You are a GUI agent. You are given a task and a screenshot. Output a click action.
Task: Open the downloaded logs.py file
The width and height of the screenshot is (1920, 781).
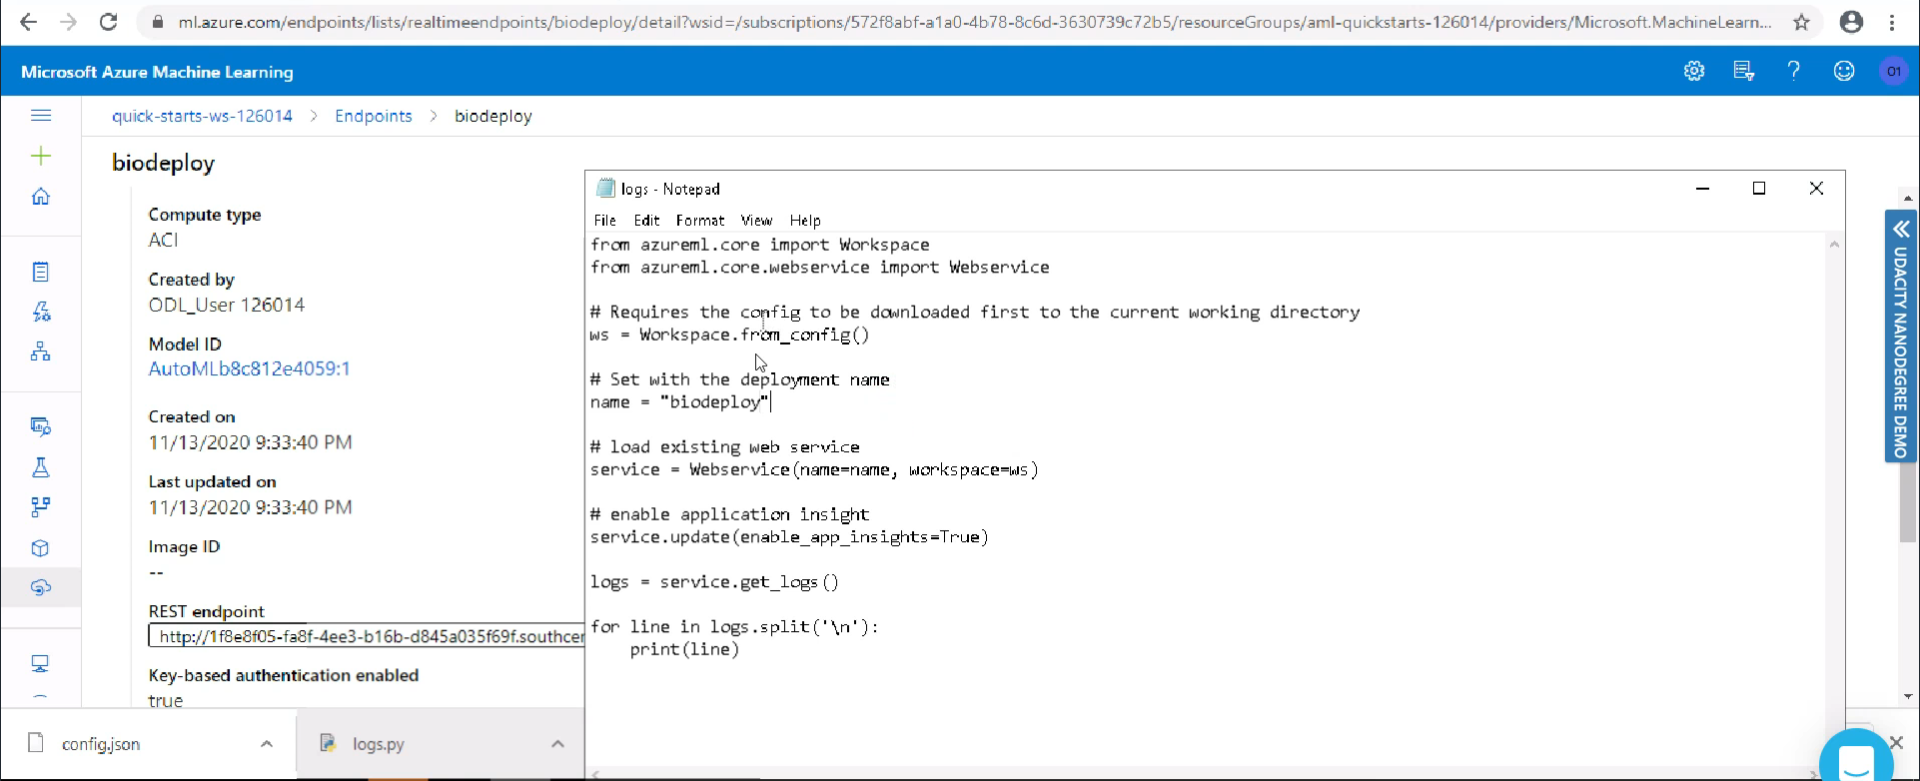(378, 744)
